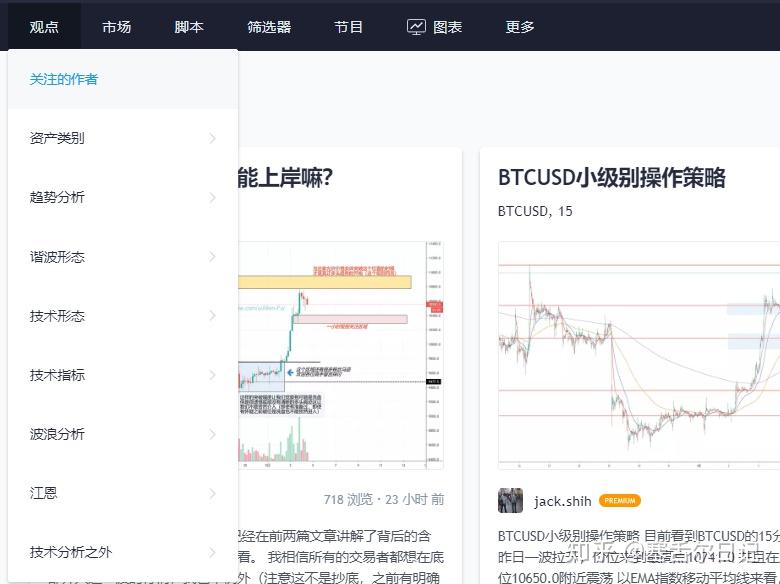Open the article titled BTCUSD小级别操作策略
780x584 pixels.
(x=611, y=178)
